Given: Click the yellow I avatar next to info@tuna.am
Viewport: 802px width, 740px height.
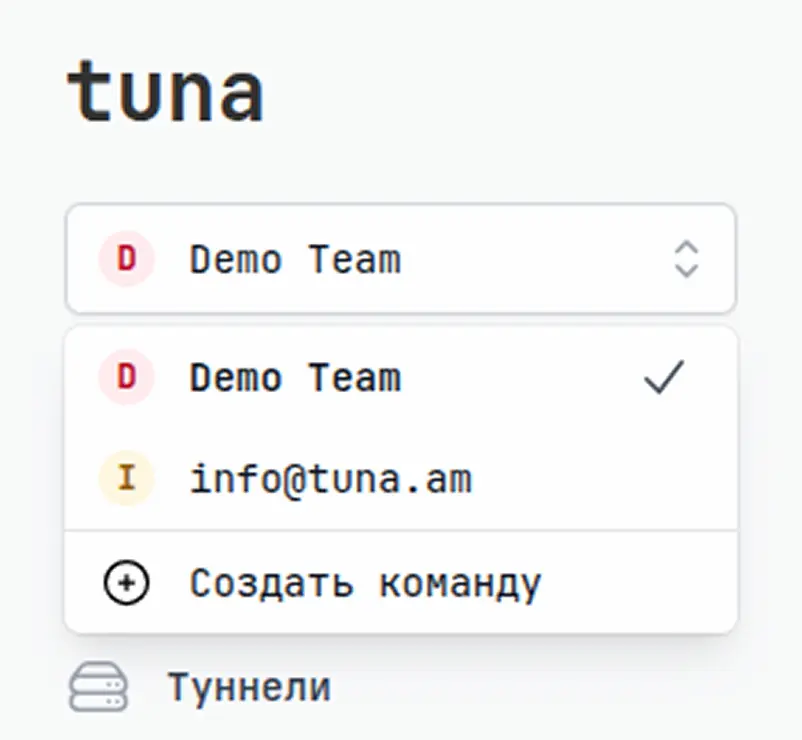Looking at the screenshot, I should (x=124, y=478).
